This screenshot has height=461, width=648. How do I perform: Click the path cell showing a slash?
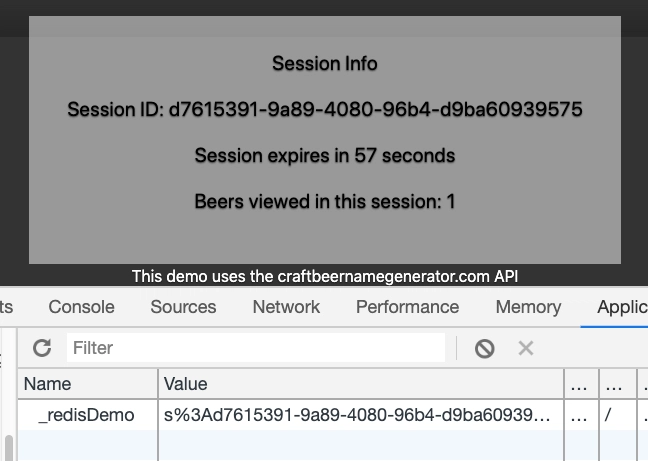608,415
